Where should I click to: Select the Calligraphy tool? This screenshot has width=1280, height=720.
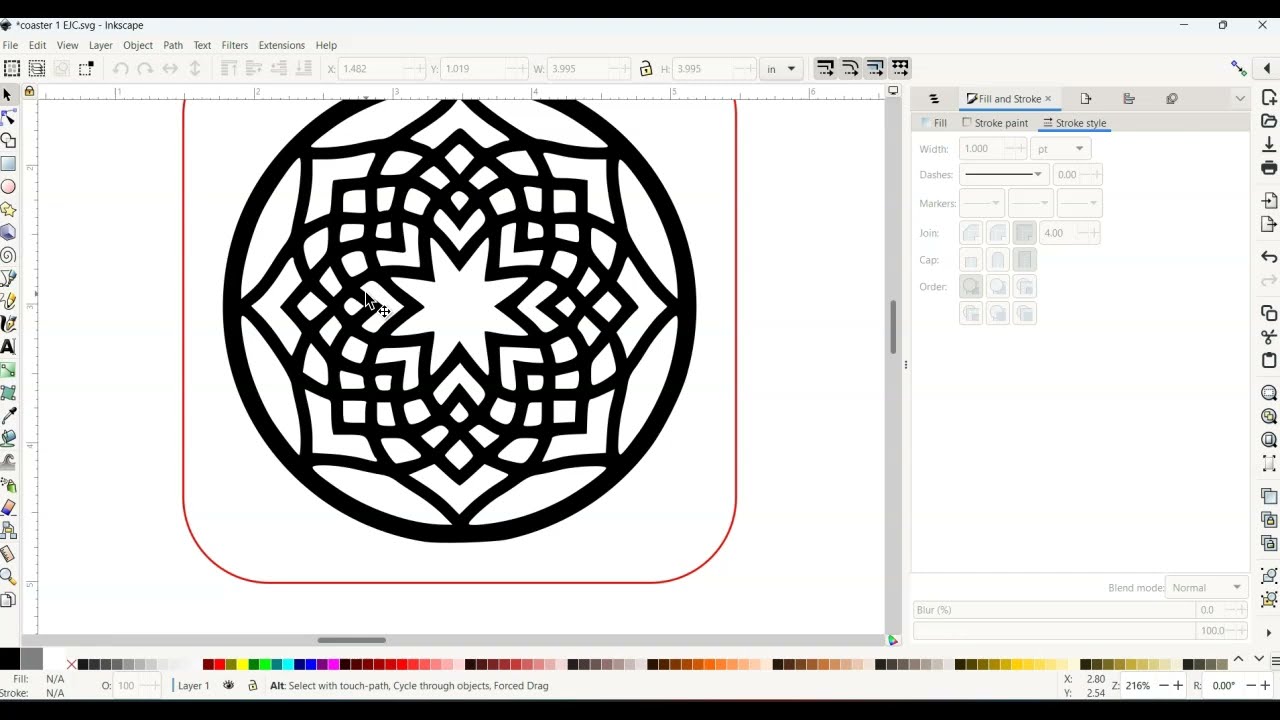8,324
